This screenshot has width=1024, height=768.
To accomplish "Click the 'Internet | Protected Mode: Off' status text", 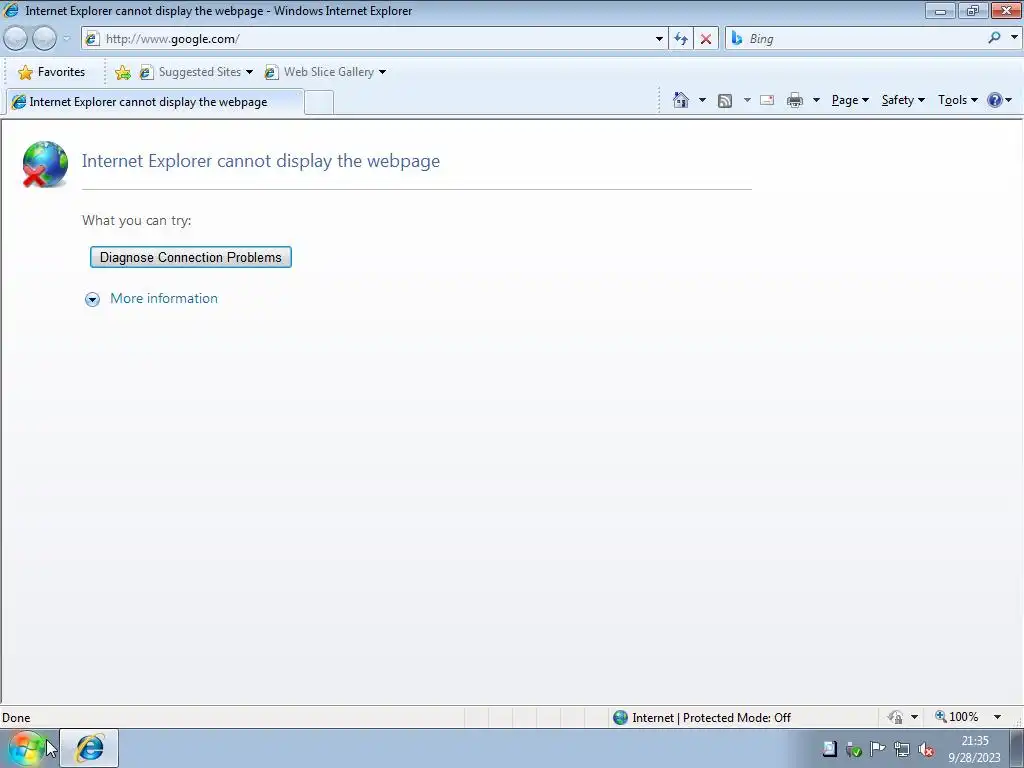I will coord(711,718).
